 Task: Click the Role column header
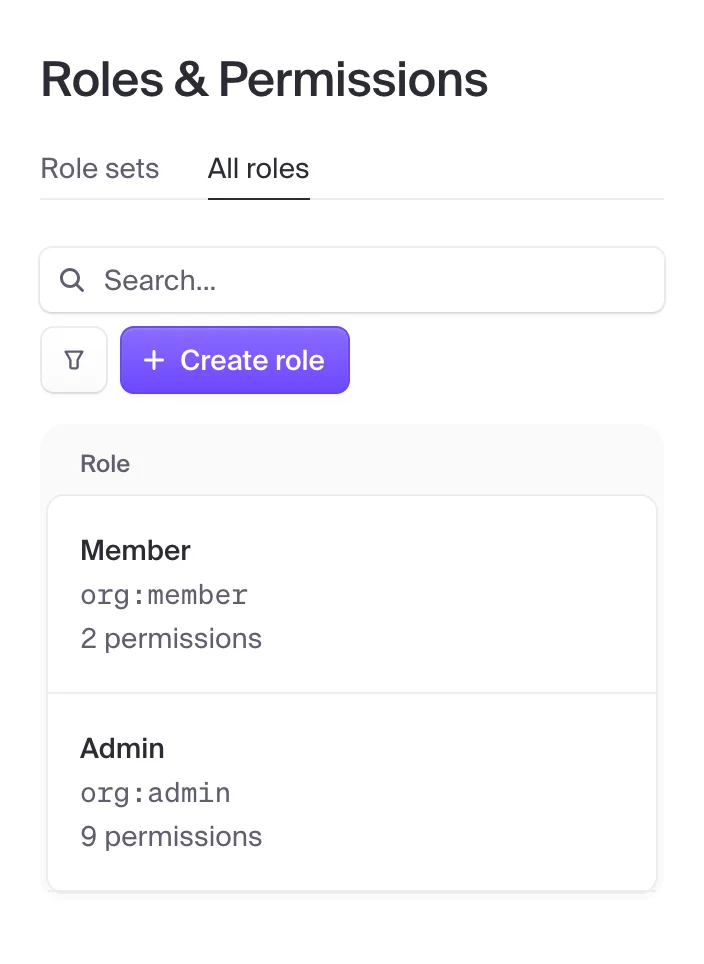(x=105, y=464)
